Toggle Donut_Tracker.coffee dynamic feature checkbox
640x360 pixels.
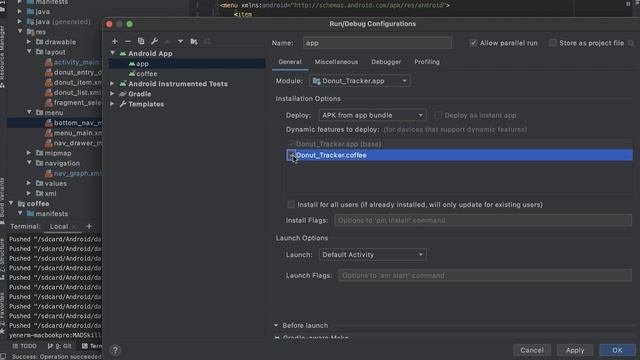pyautogui.click(x=291, y=155)
